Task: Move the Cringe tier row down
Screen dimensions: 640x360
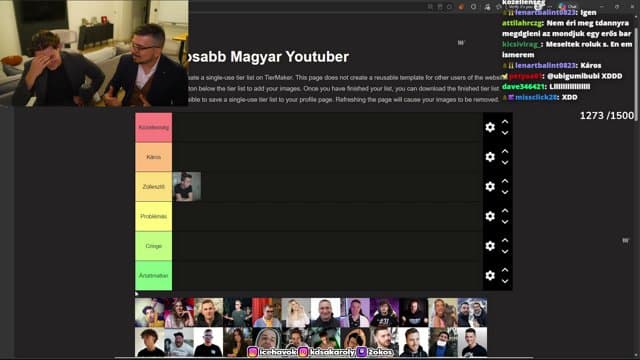Action: (505, 252)
